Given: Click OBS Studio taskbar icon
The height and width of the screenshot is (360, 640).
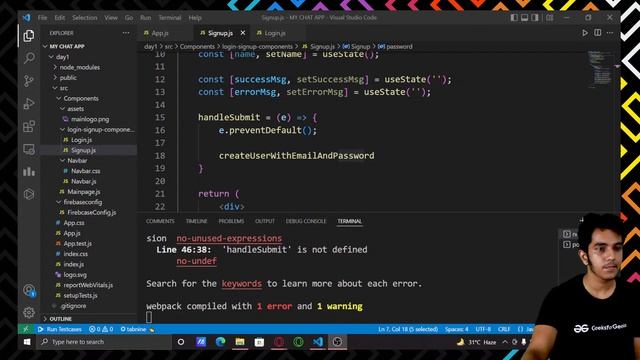Looking at the screenshot, I should click(337, 342).
